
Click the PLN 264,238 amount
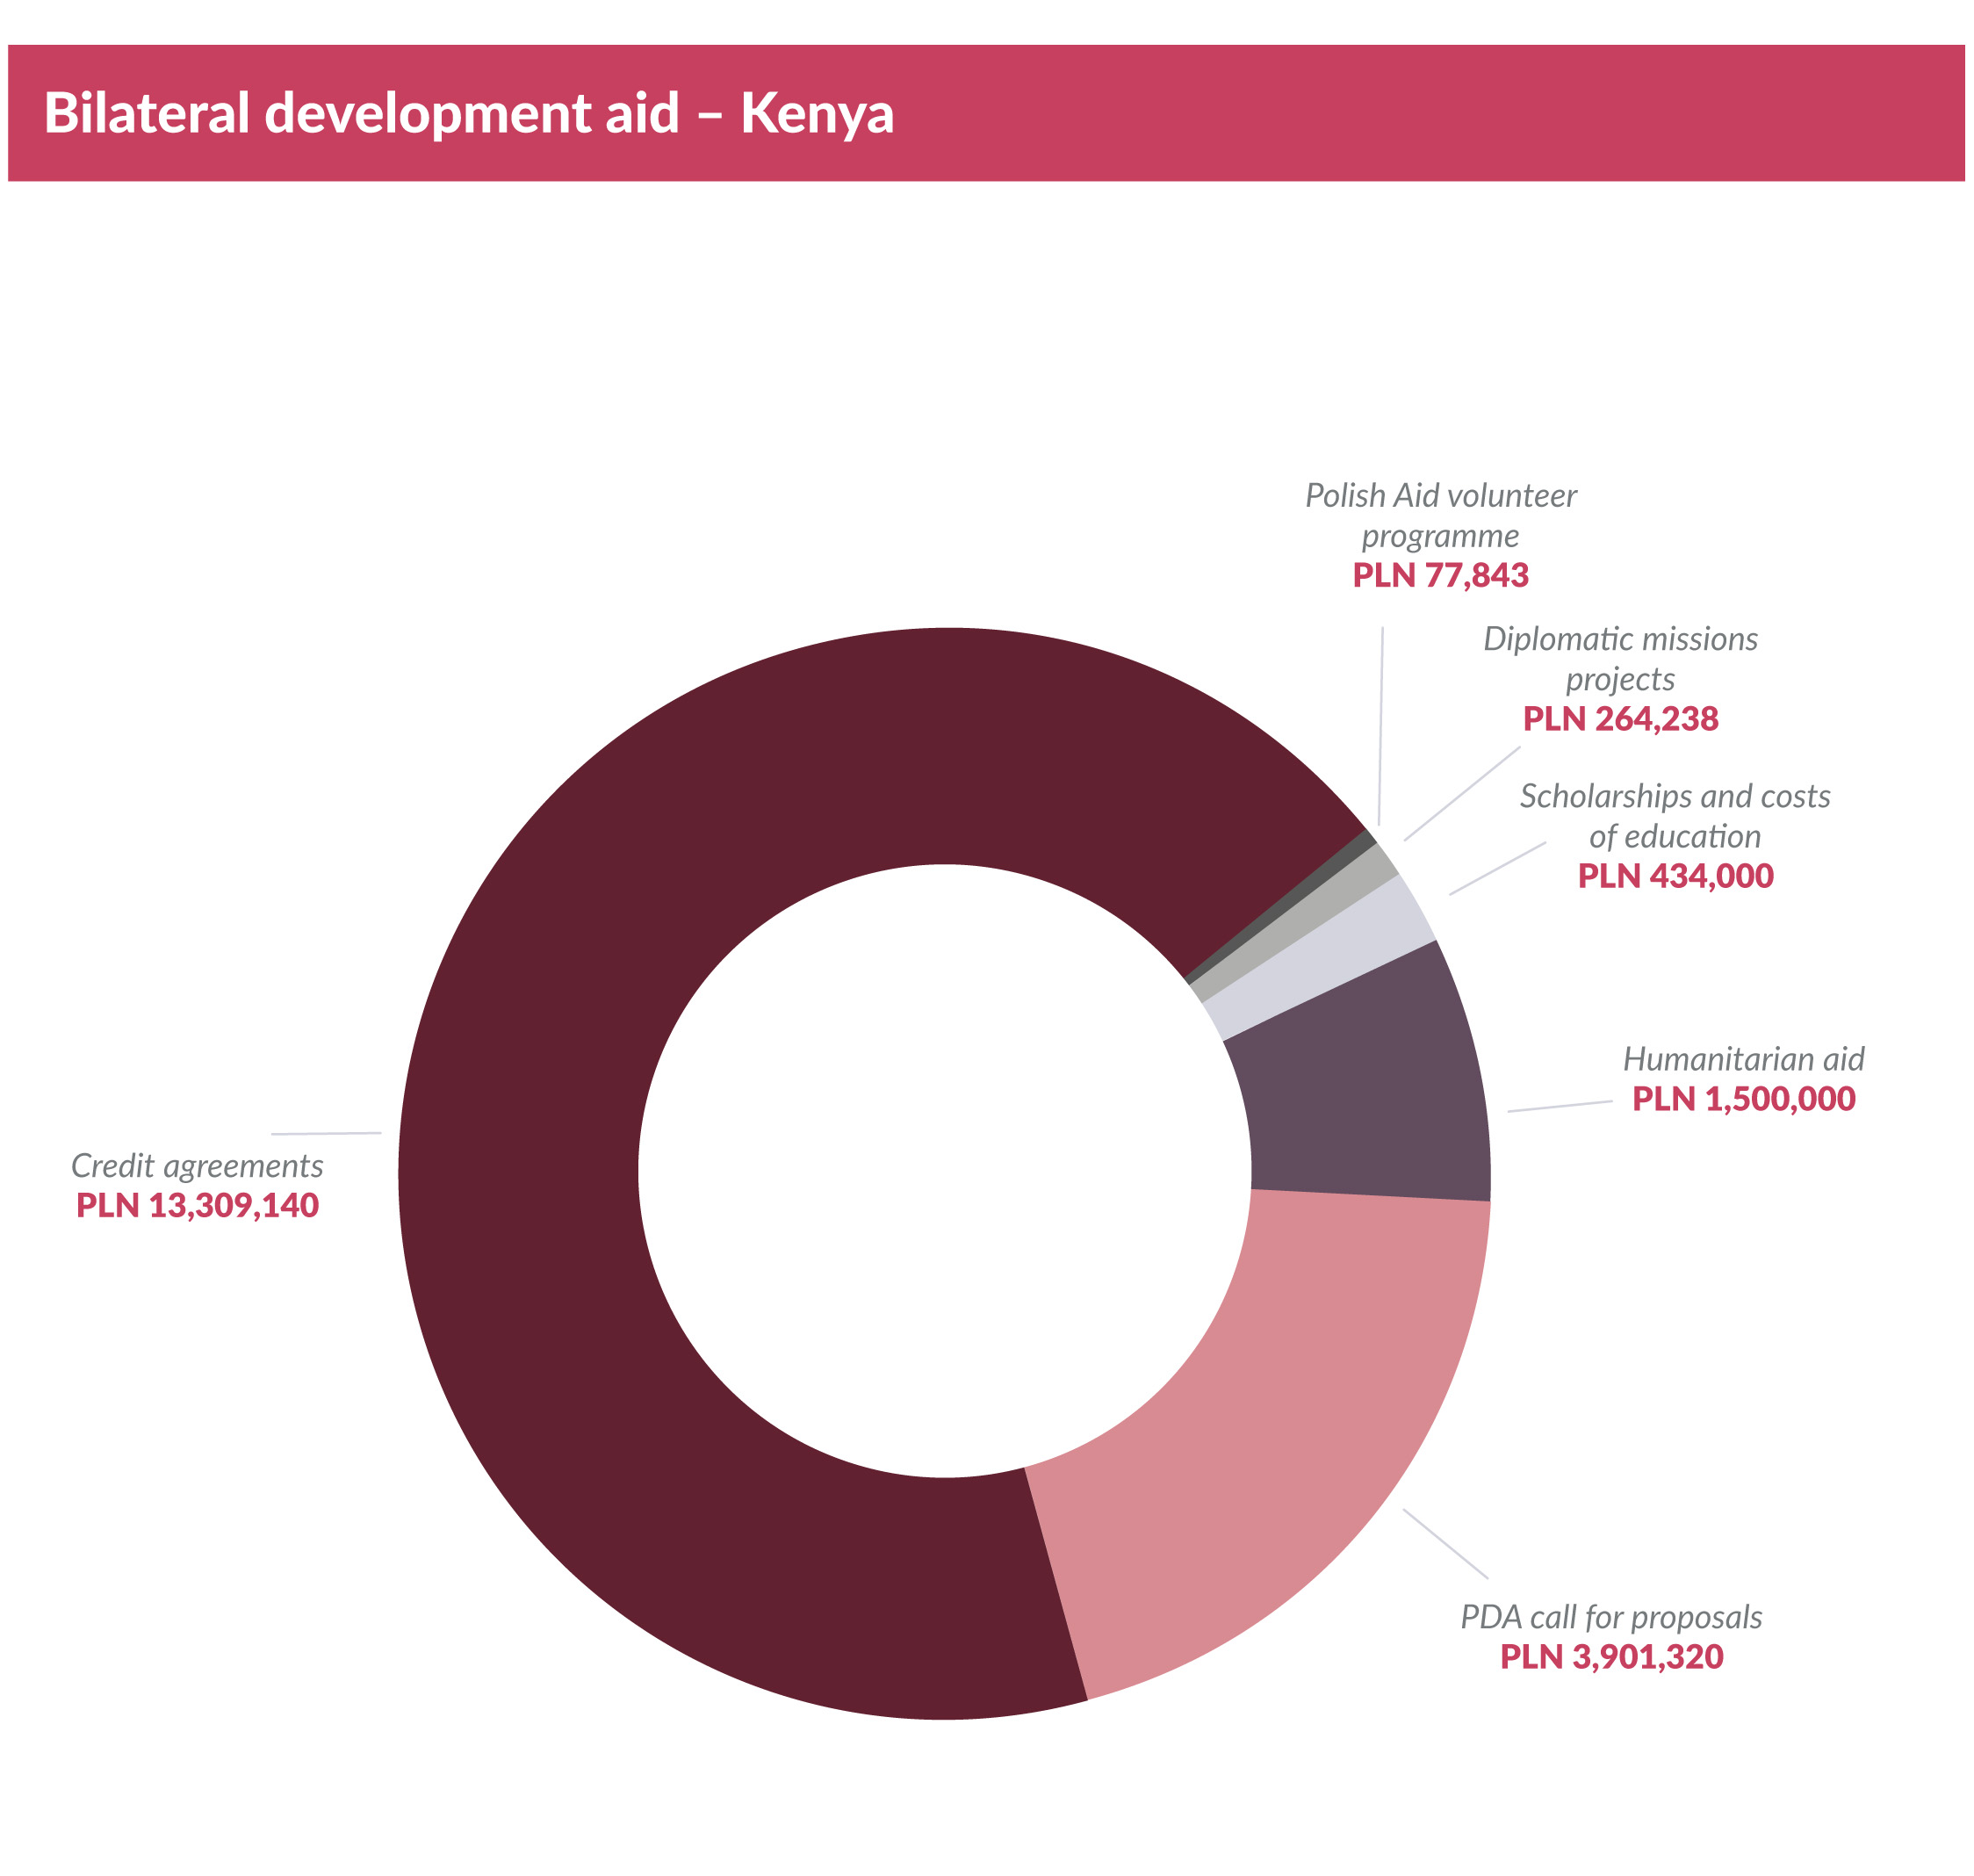click(1620, 719)
